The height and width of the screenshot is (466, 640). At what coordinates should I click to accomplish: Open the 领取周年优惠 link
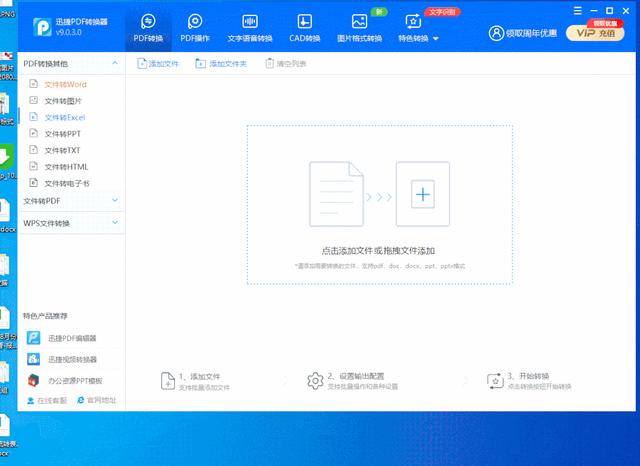coord(531,33)
